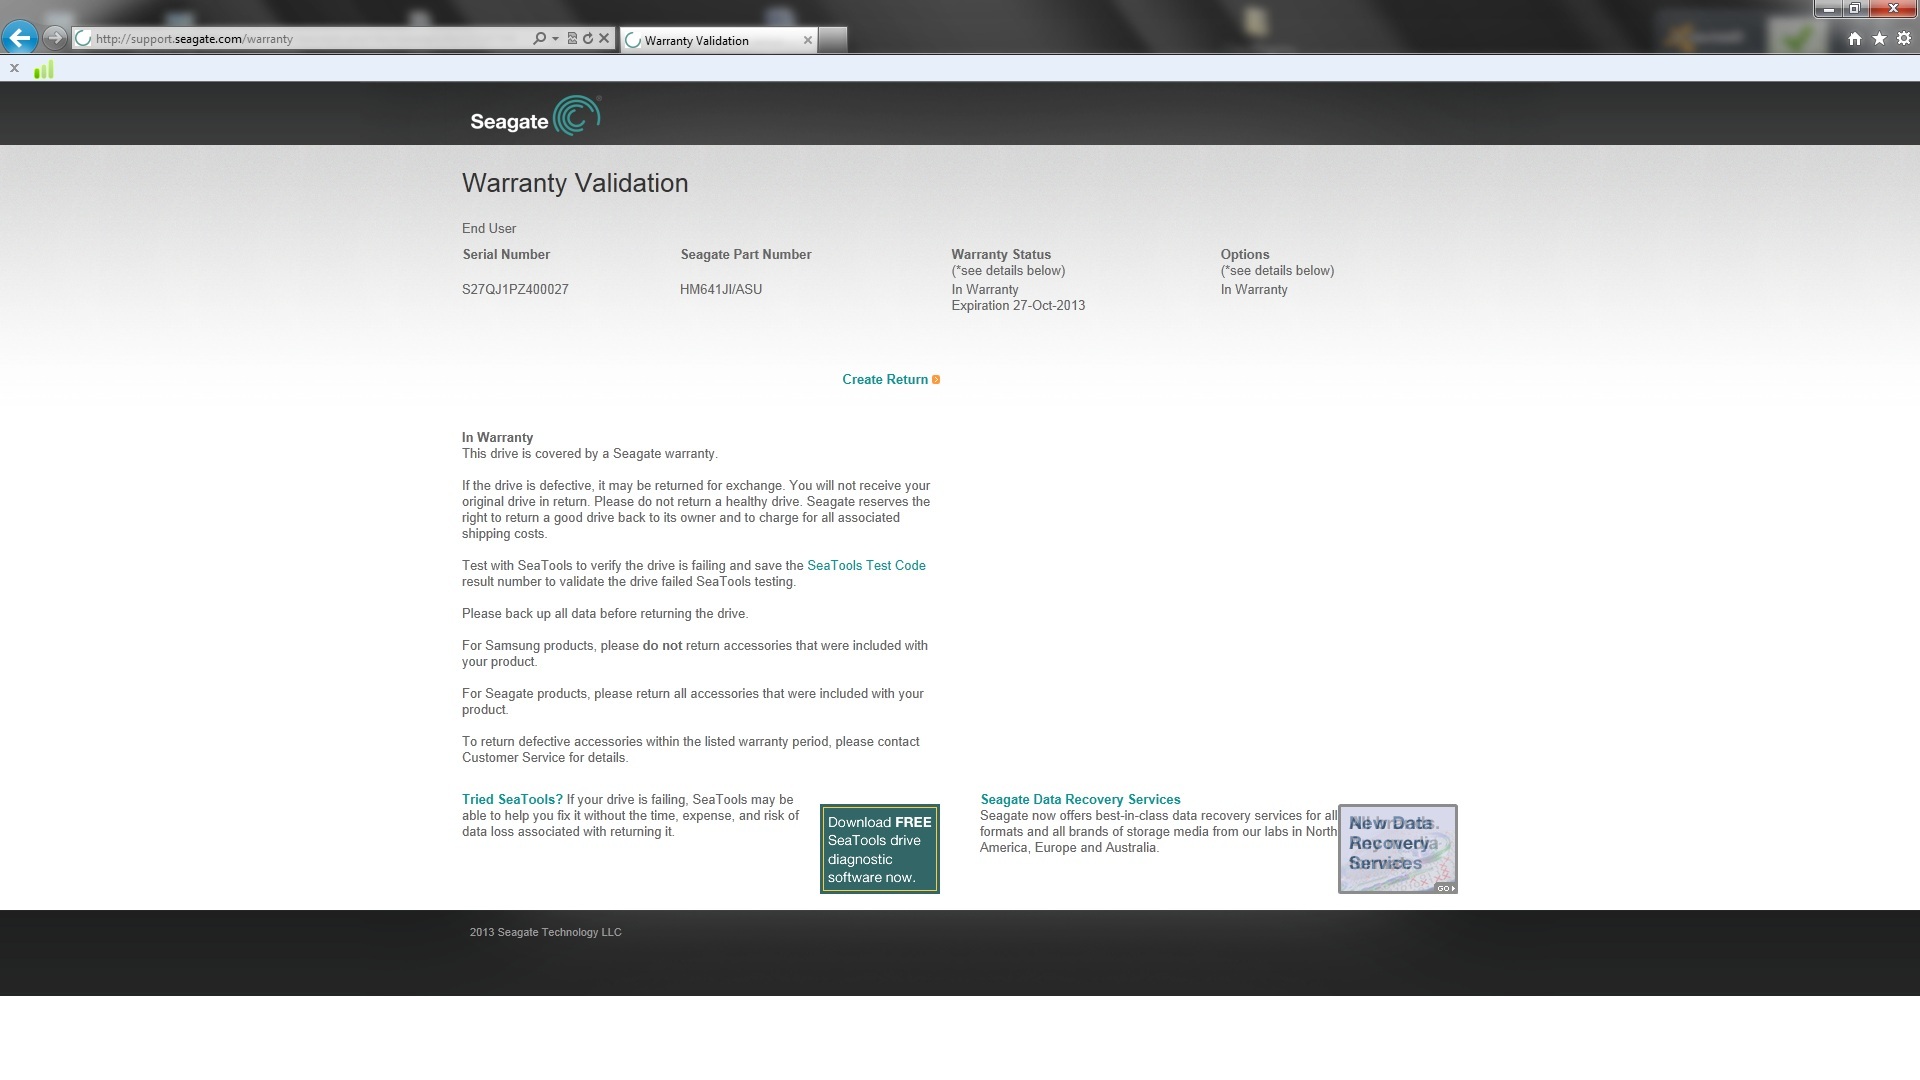
Task: Click the green signal bars toolbar icon
Action: [x=43, y=69]
